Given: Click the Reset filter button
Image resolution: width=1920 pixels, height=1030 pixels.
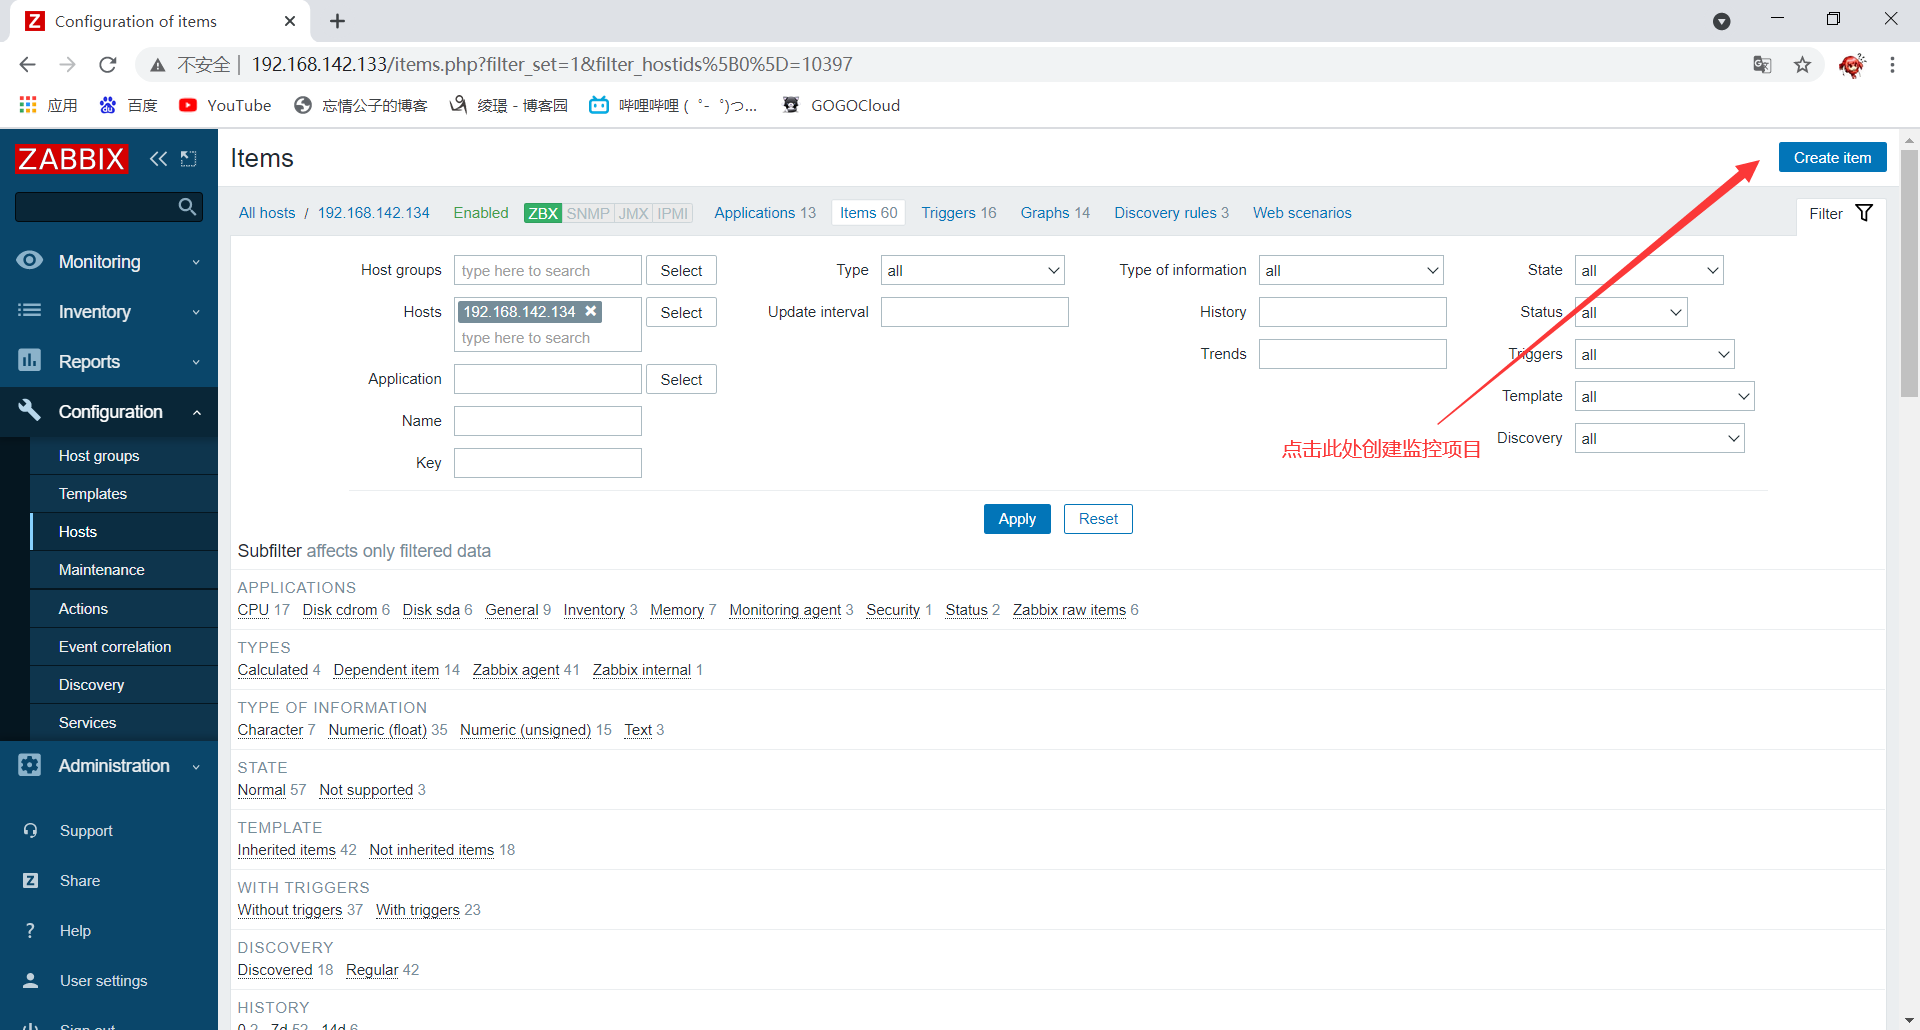Looking at the screenshot, I should (x=1098, y=519).
